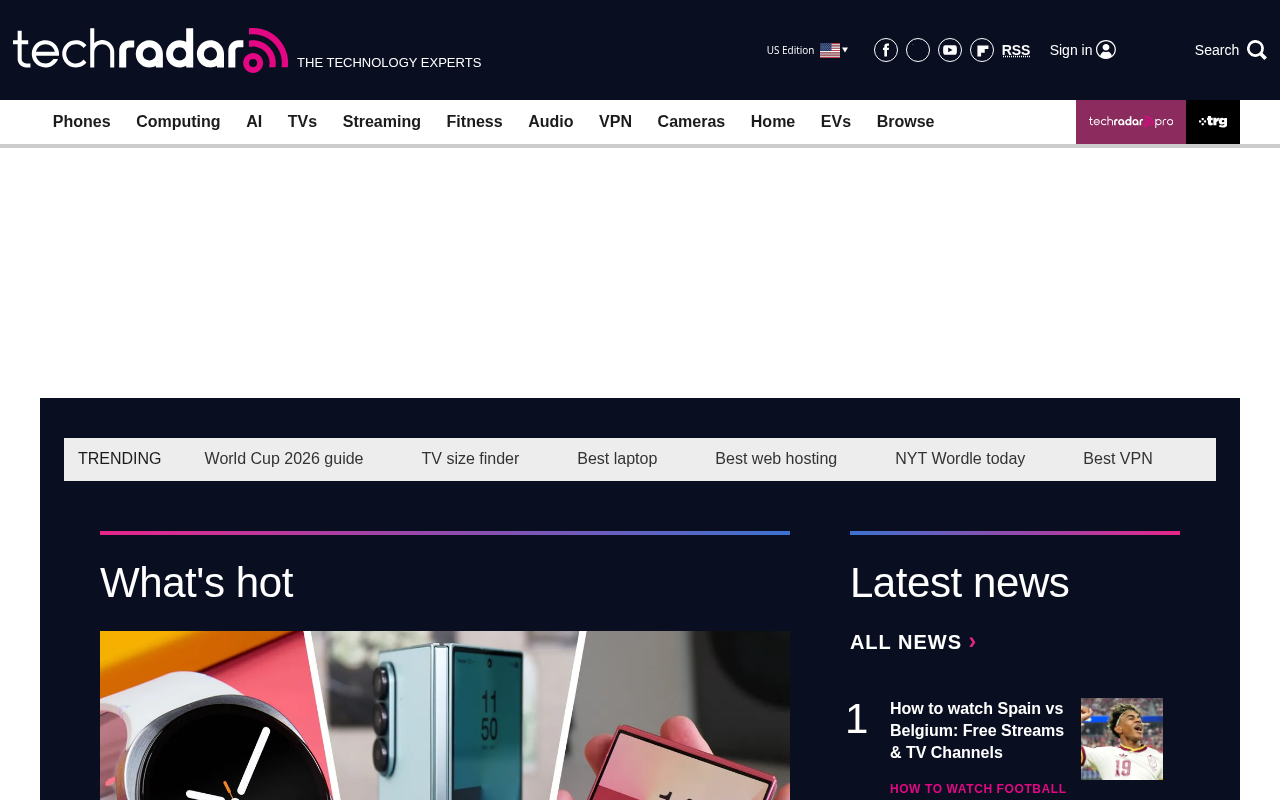Click the What's hot heading
This screenshot has width=1280, height=800.
(197, 583)
